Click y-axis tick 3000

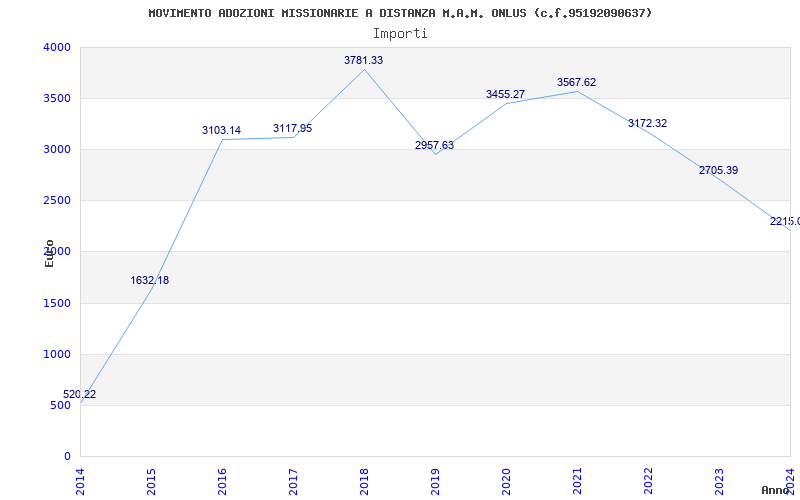tap(57, 149)
